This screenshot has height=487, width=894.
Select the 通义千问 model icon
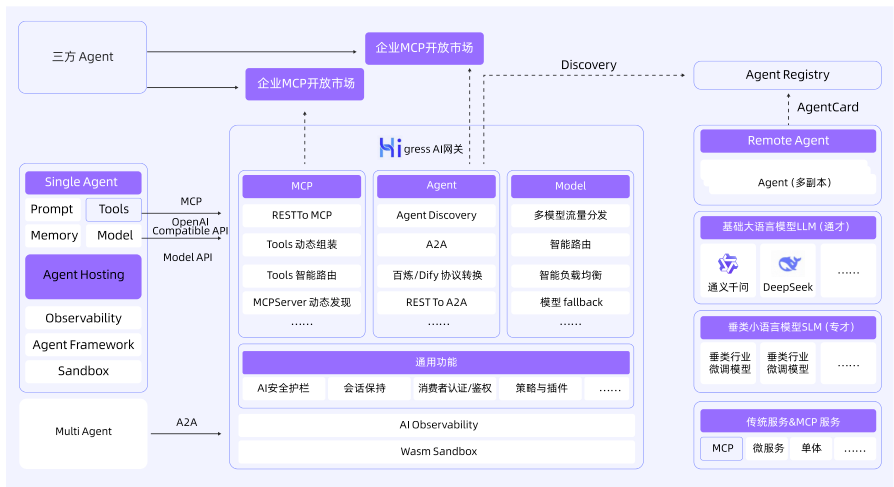pos(728,263)
